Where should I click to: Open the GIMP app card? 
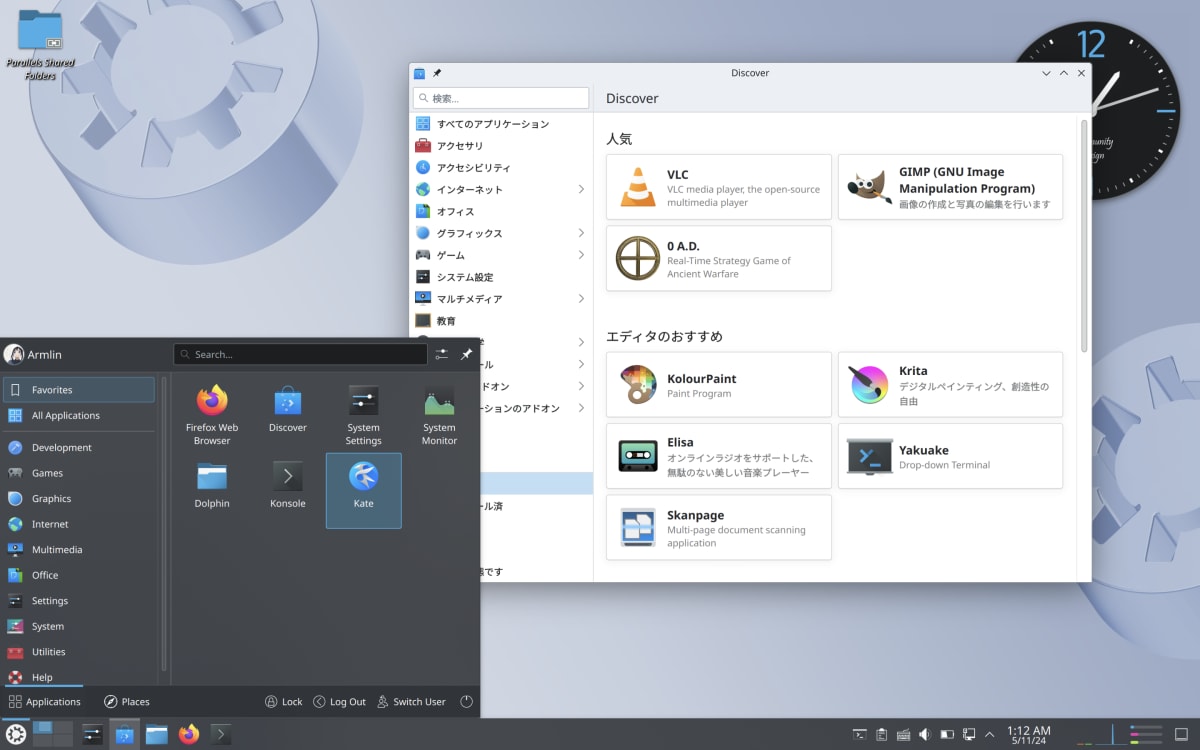tap(950, 187)
